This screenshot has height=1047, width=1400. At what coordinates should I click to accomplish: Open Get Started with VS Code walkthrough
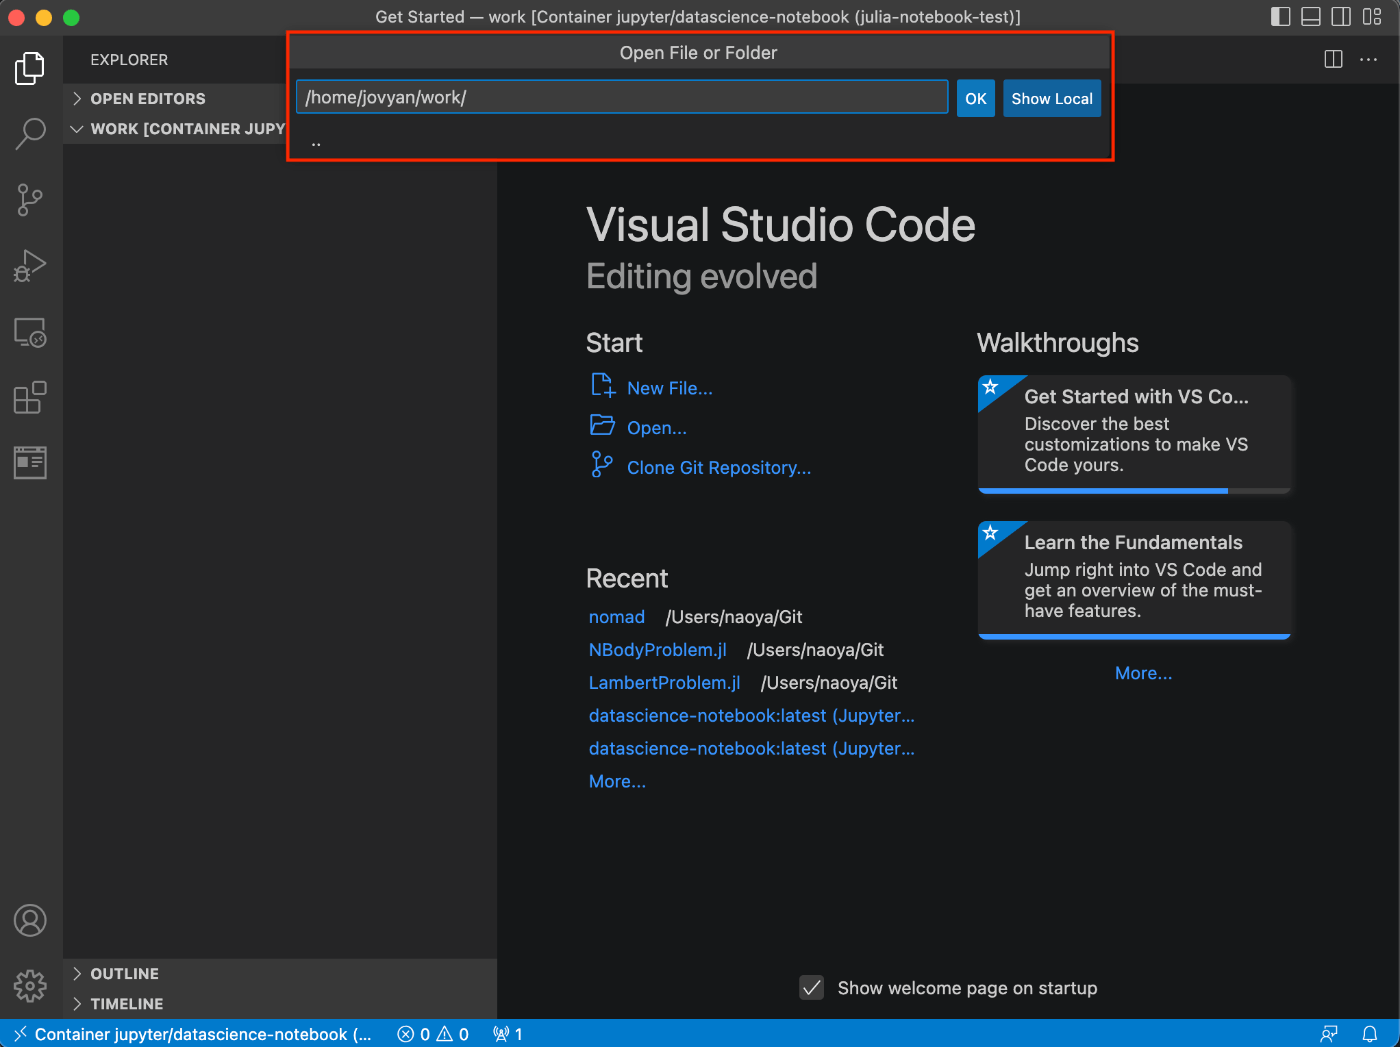(1134, 434)
